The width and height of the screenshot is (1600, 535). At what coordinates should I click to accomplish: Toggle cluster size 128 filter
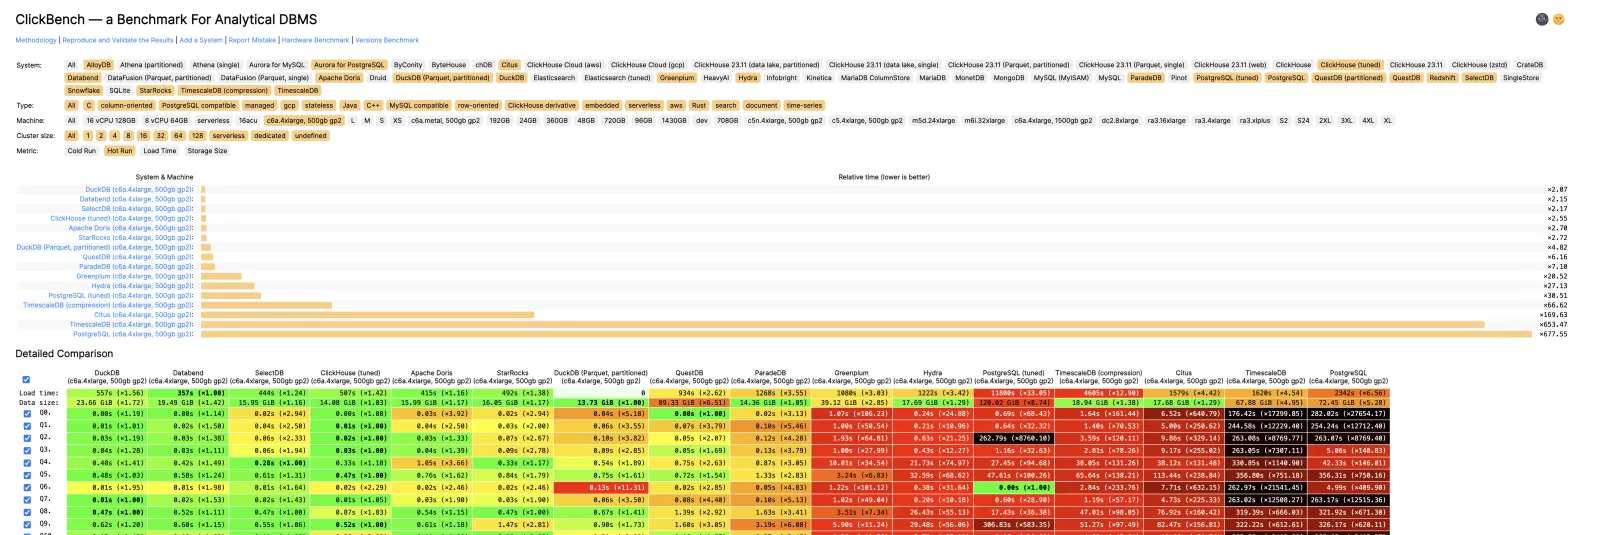click(198, 136)
